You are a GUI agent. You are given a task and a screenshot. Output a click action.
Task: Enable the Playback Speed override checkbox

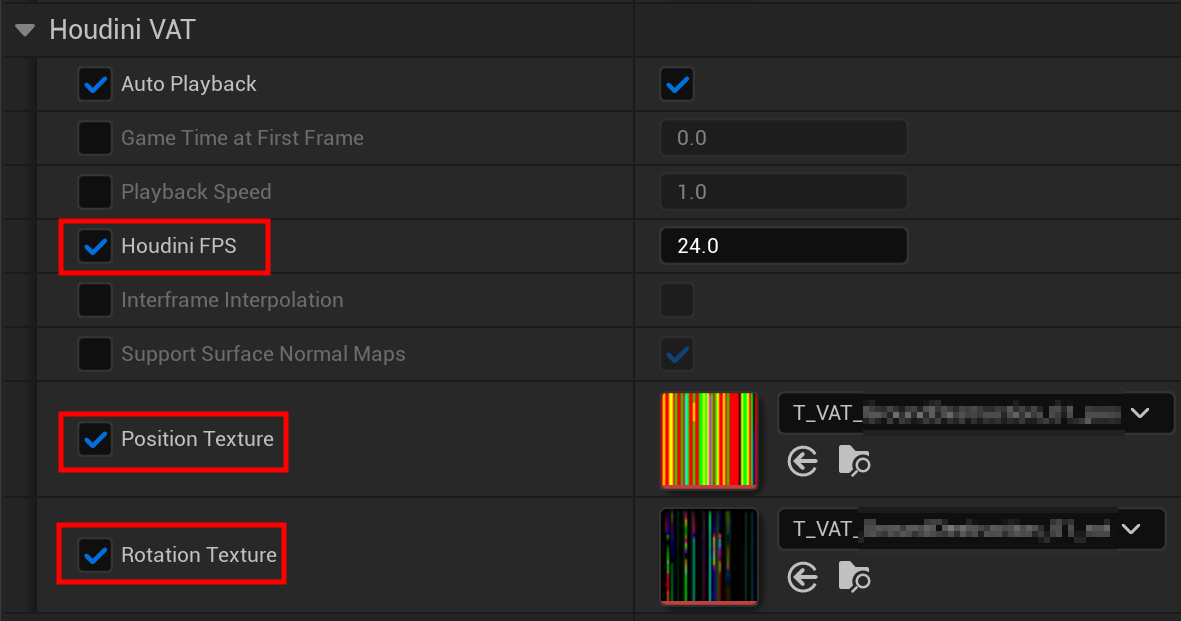[x=95, y=192]
